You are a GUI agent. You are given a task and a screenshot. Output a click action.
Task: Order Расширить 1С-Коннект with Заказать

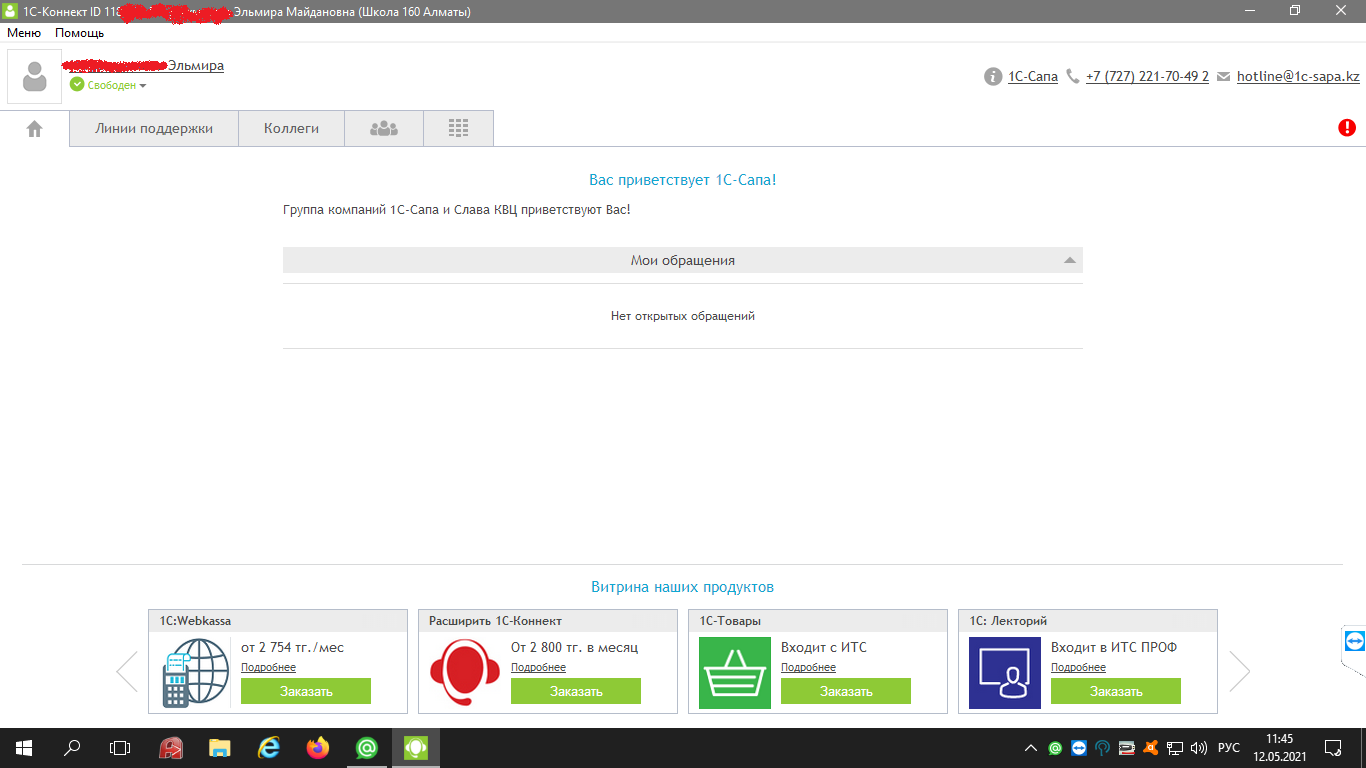pos(576,691)
